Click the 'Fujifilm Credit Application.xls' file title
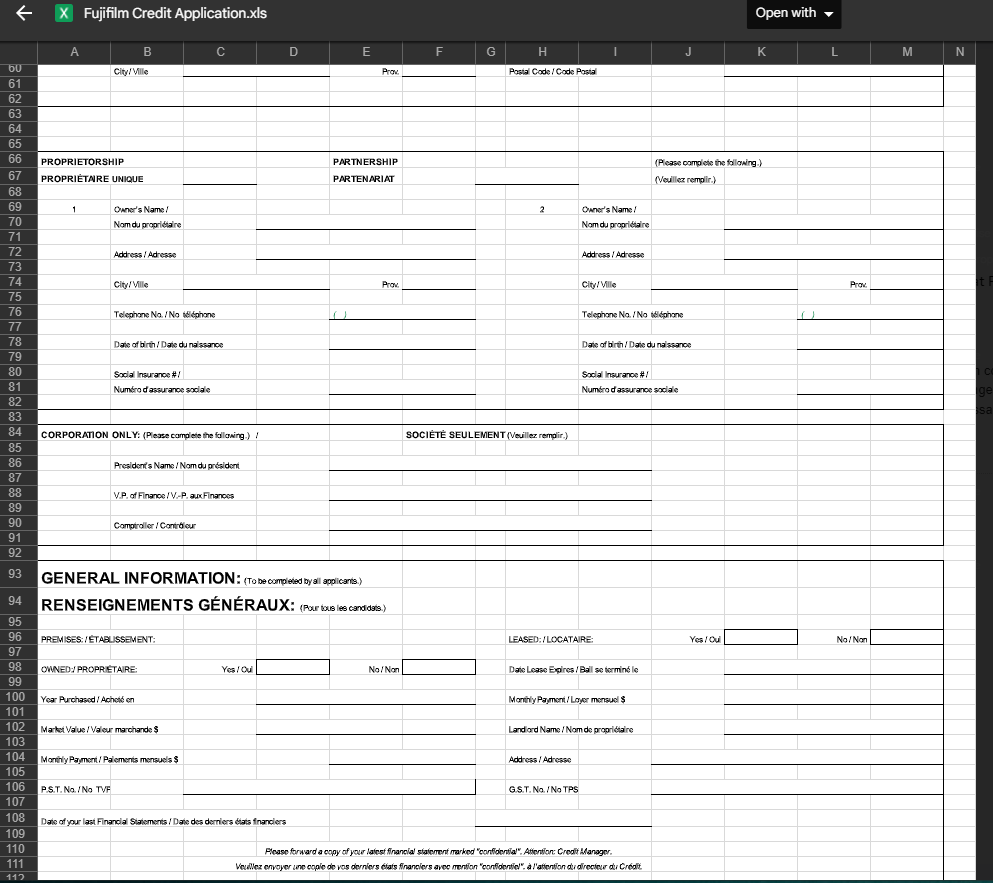 (x=175, y=13)
